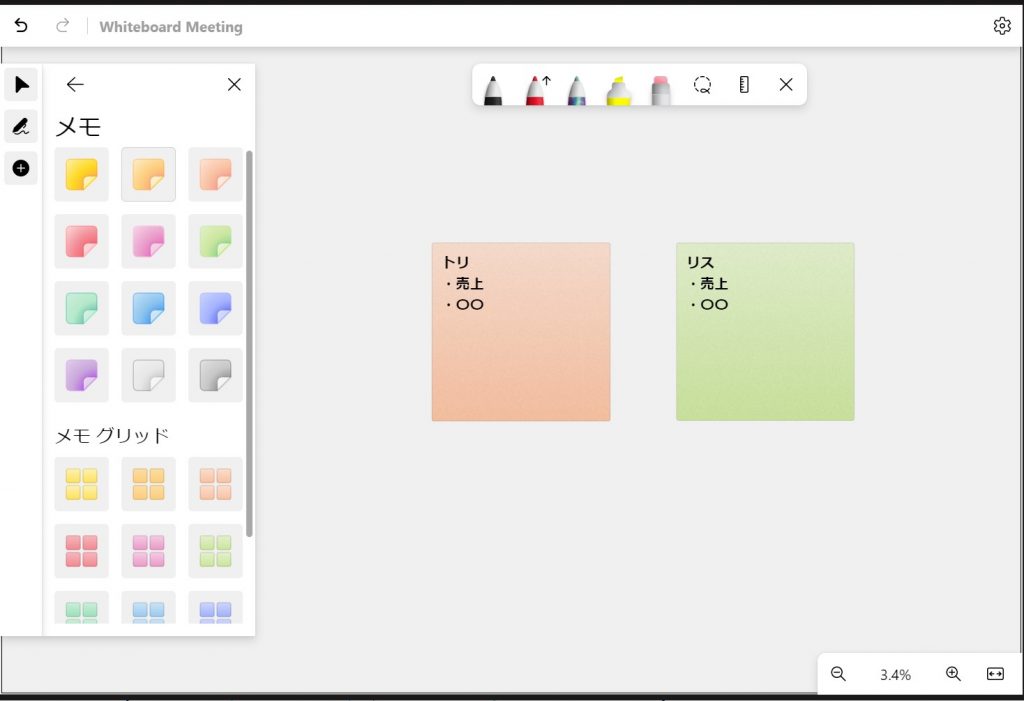
Task: Close the pen toolbar
Action: [786, 85]
